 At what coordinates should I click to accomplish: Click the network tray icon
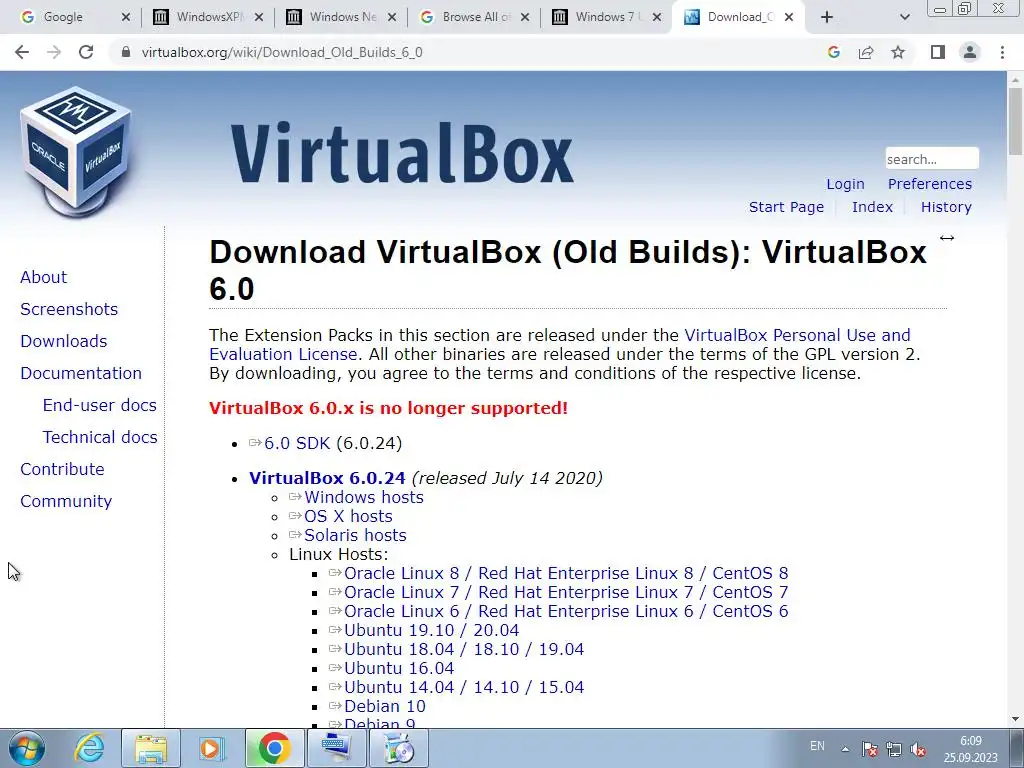click(893, 749)
